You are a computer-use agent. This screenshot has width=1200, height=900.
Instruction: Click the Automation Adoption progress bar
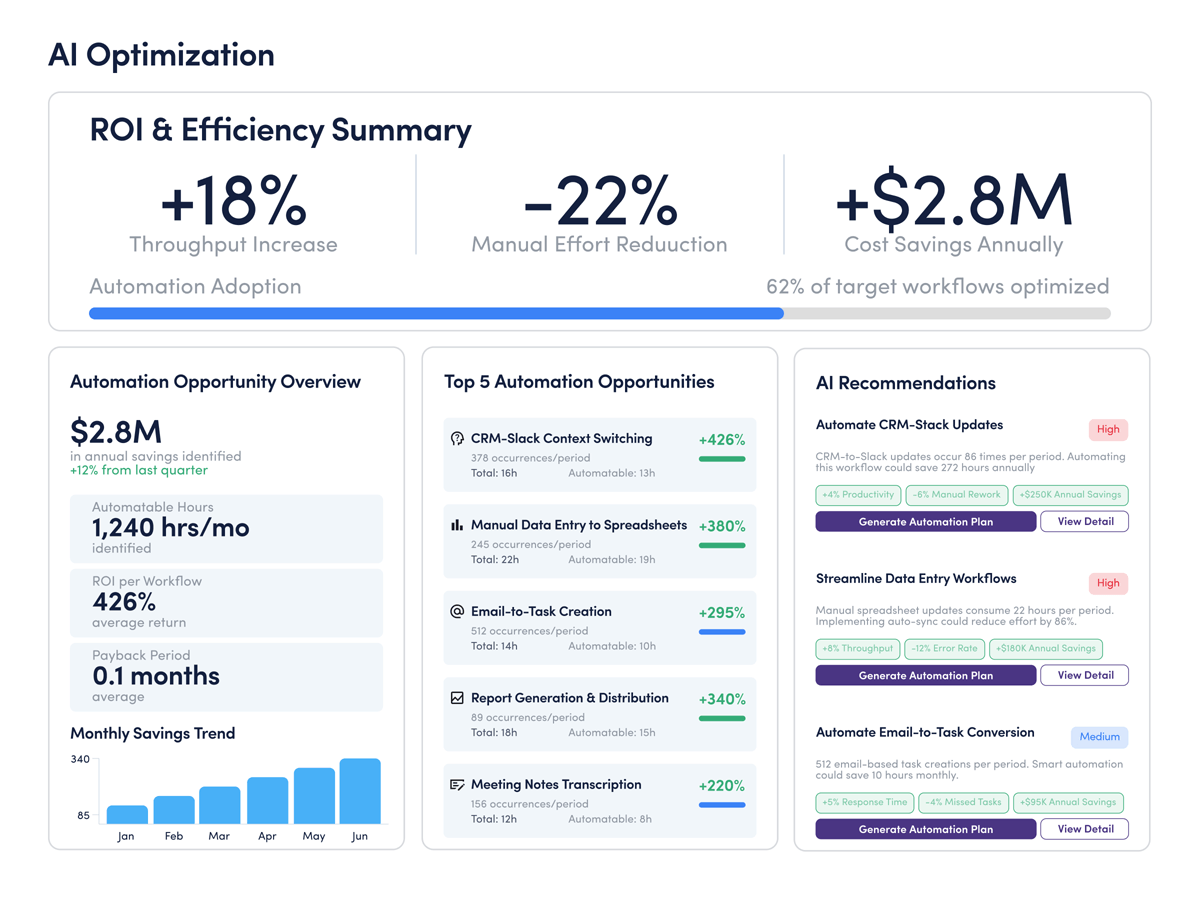click(599, 314)
